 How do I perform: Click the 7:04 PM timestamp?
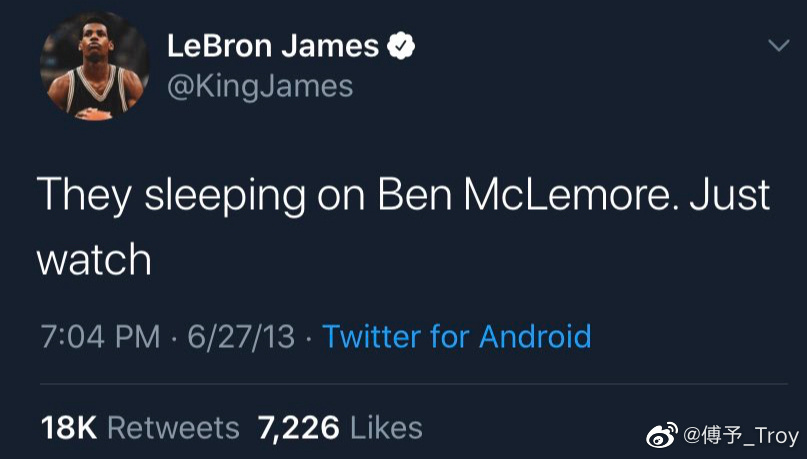100,336
